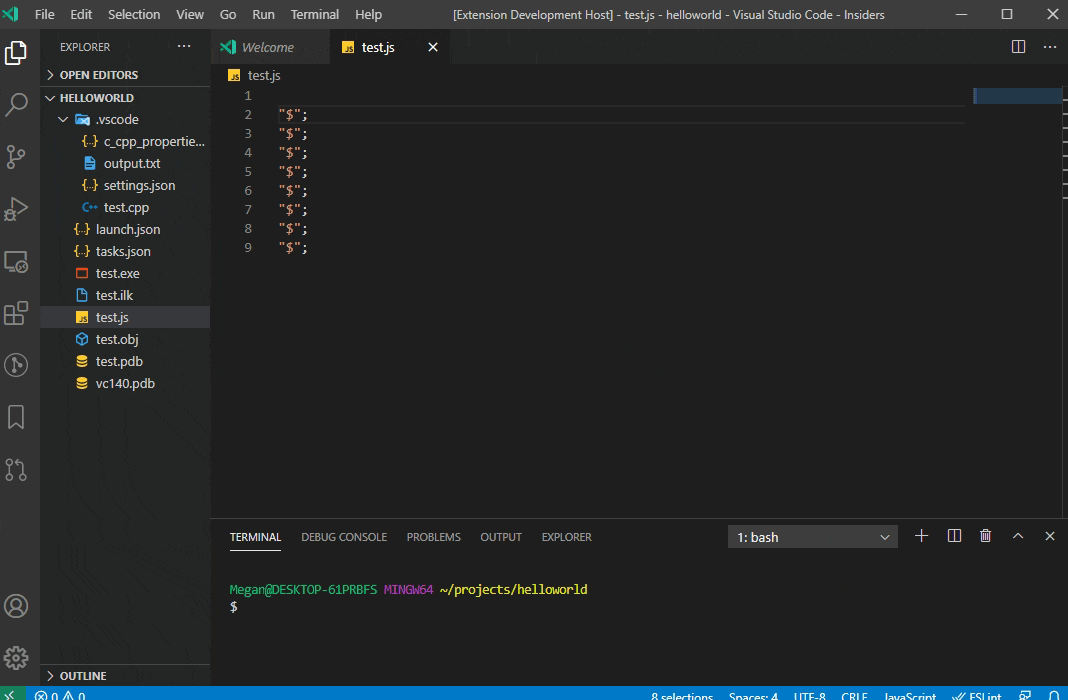Select the Source Control icon
Screen dimensions: 1068x700
coord(17,157)
